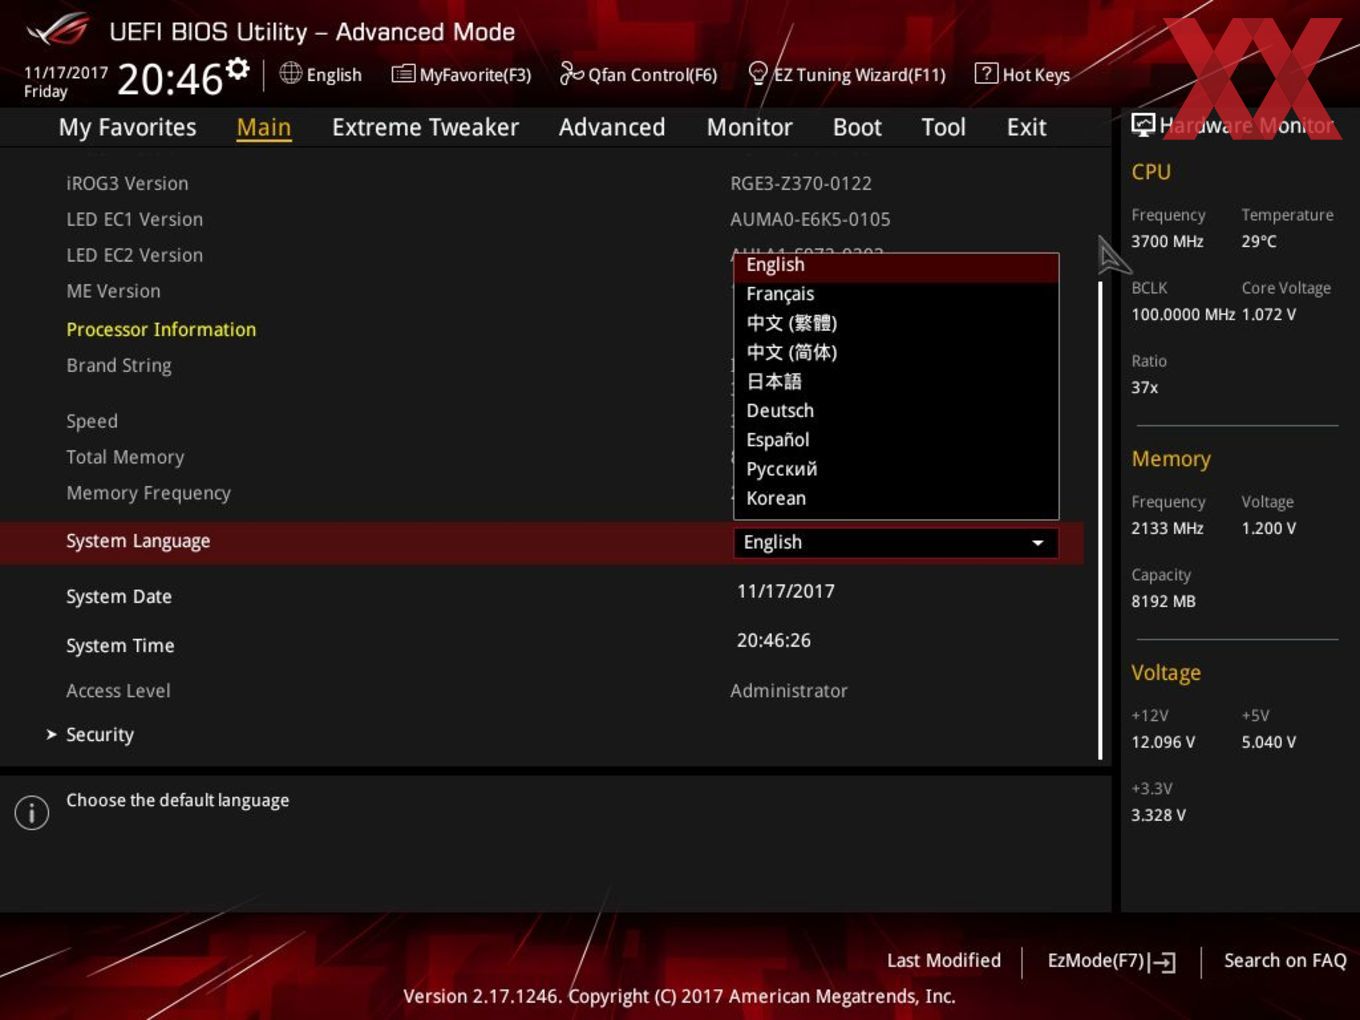Click the 2133 MHz memory frequency value
Viewport: 1360px width, 1020px height.
(1167, 529)
